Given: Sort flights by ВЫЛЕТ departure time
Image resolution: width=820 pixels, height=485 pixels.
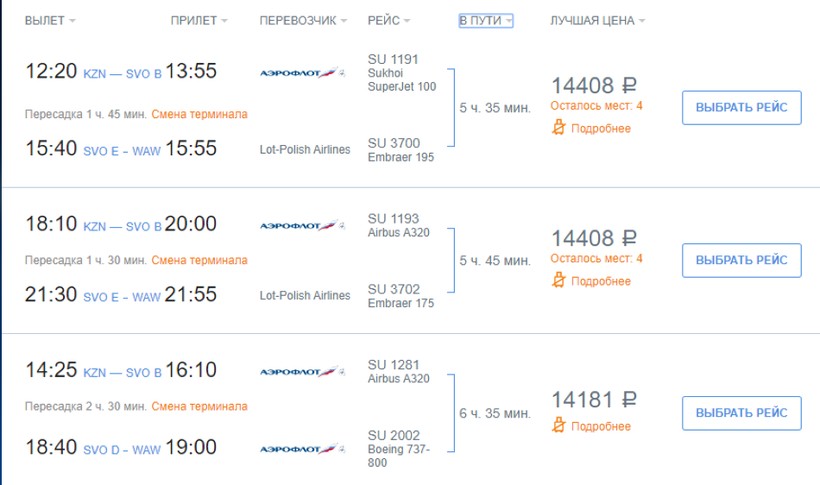Looking at the screenshot, I should [x=49, y=21].
